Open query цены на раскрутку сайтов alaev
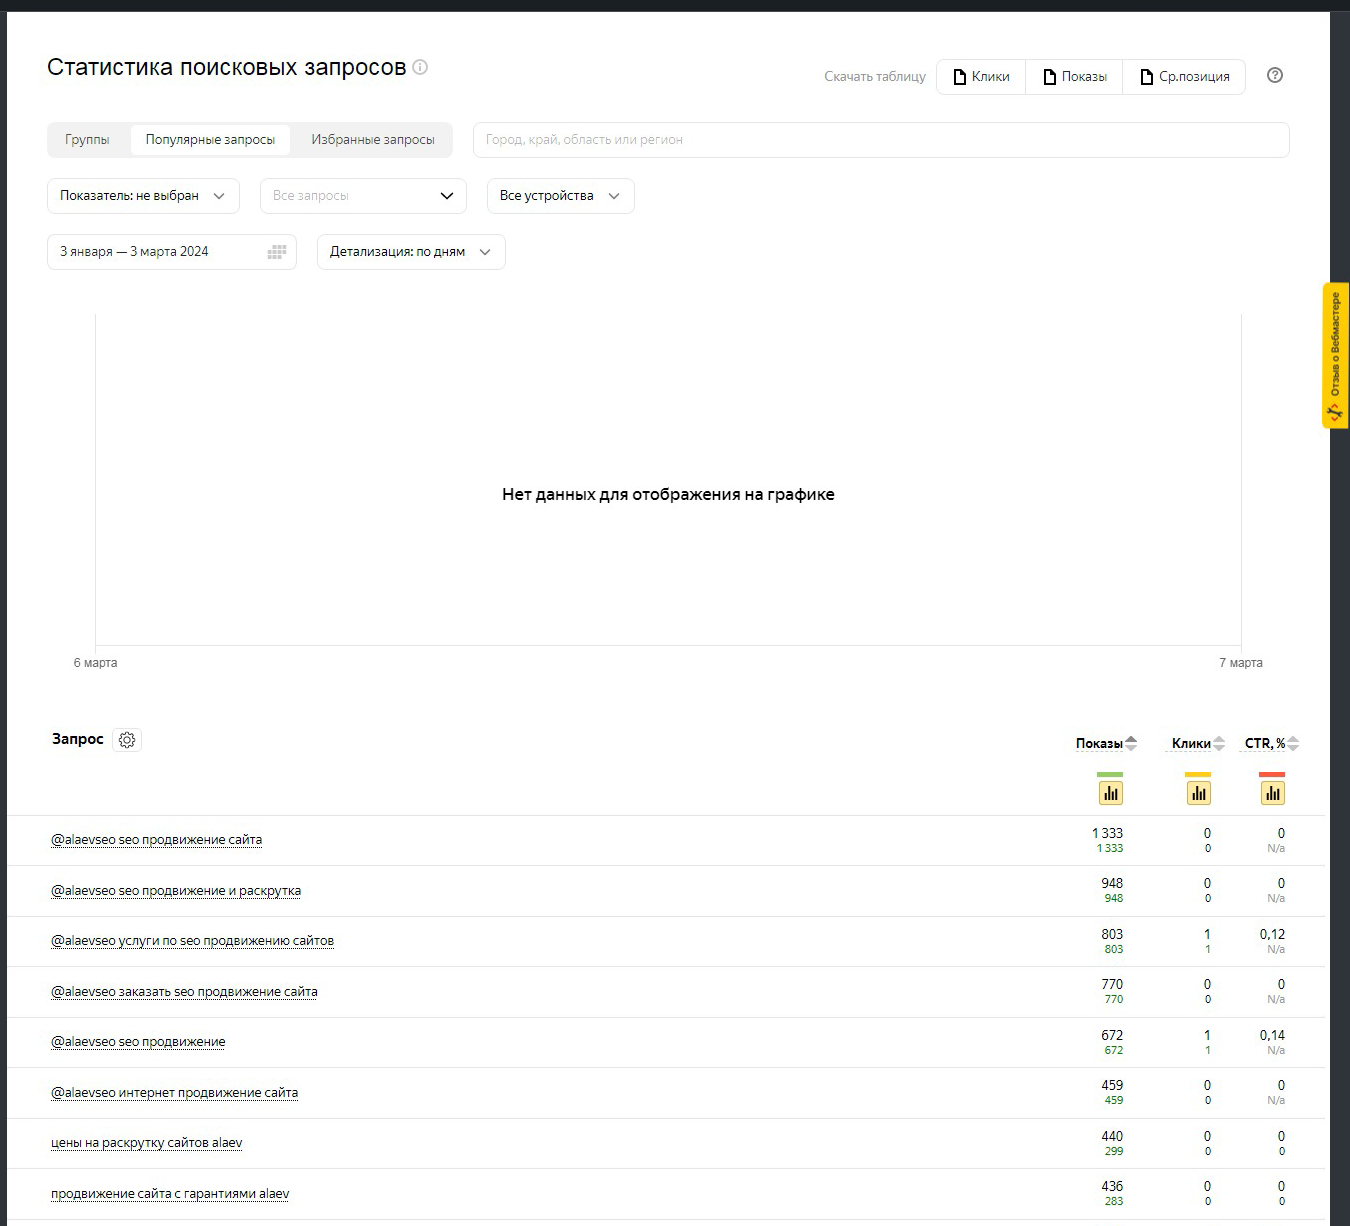The image size is (1350, 1226). point(147,1143)
